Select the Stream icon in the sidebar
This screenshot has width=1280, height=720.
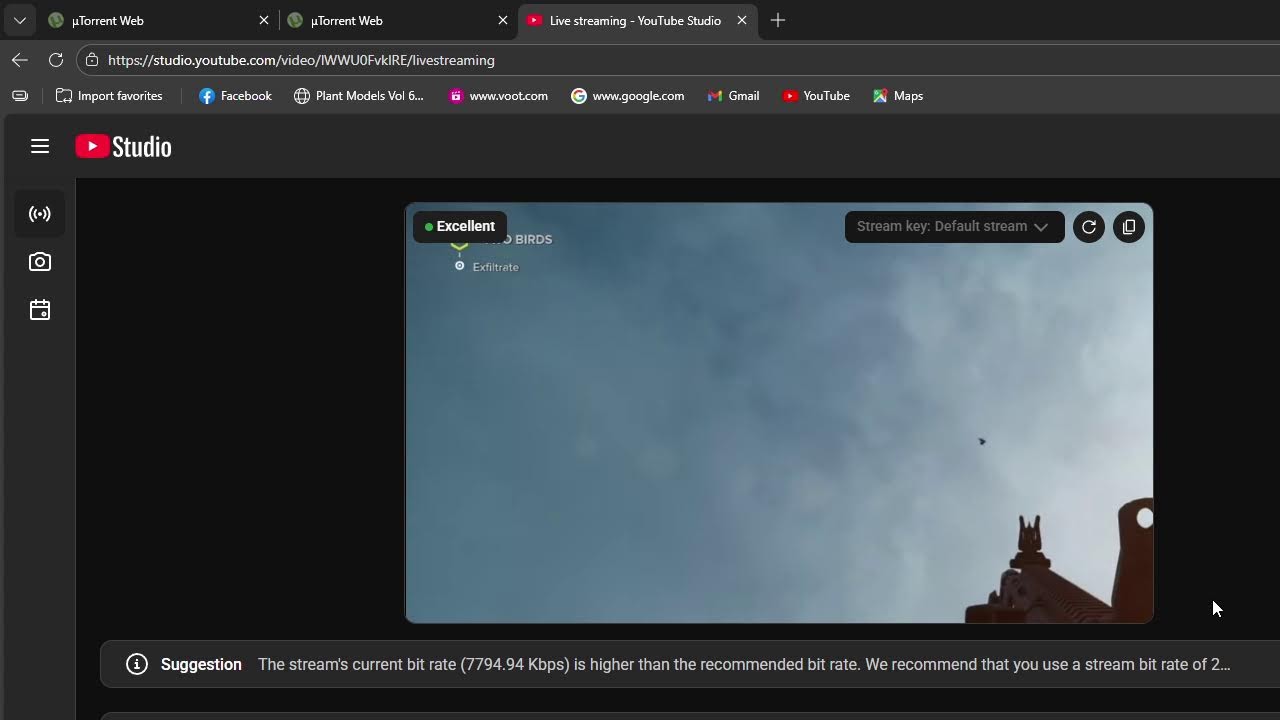click(x=40, y=214)
